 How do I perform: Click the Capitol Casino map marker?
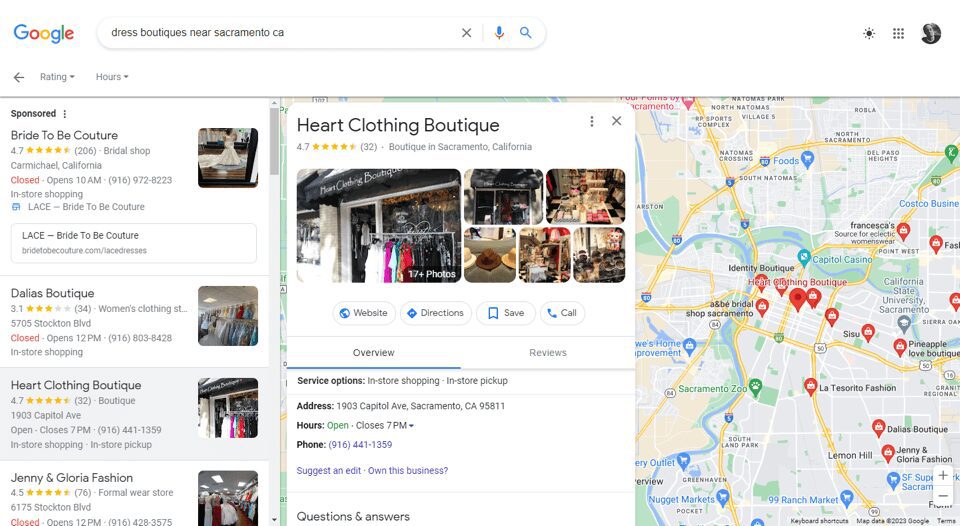coord(804,257)
